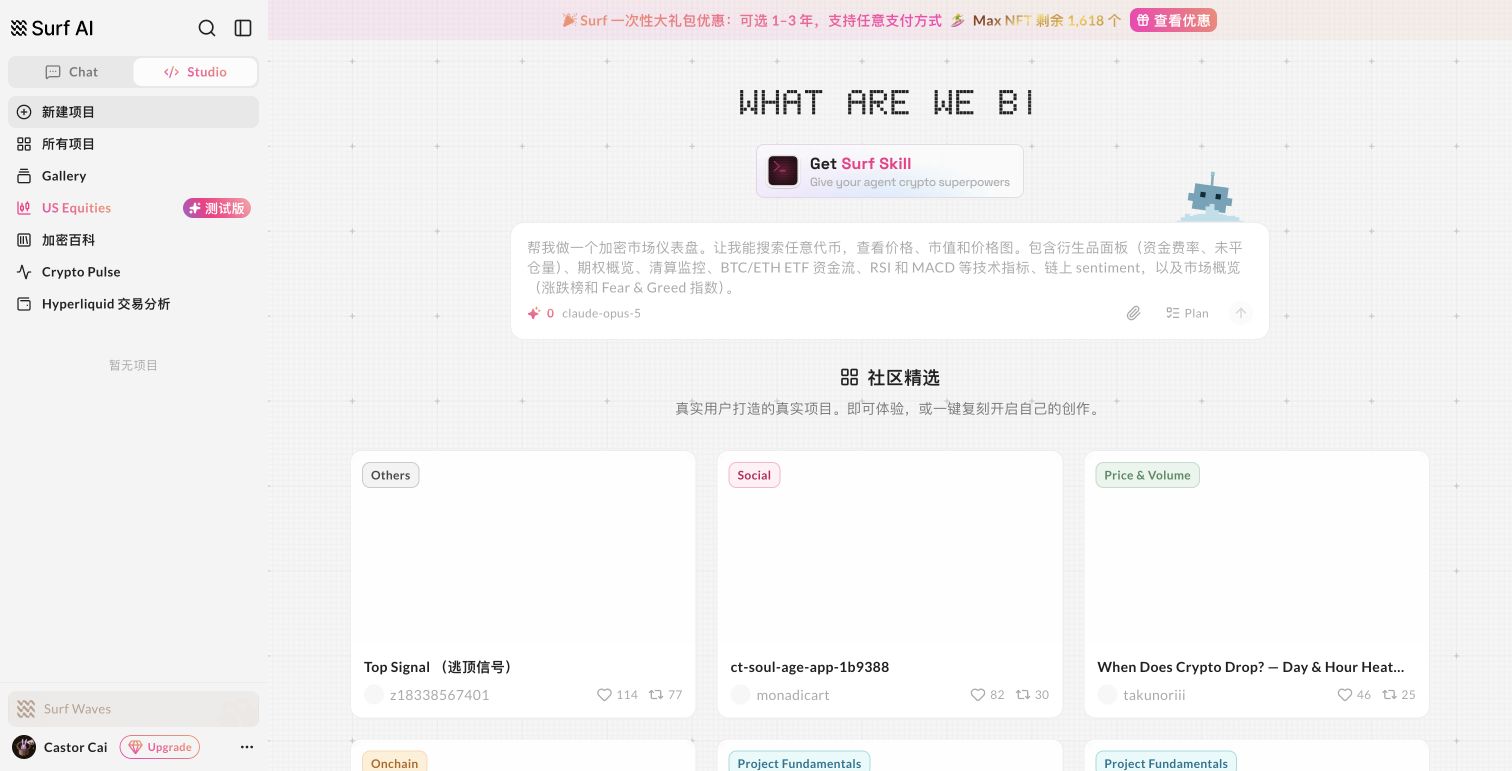Click the Onchain category tag
The width and height of the screenshot is (1512, 771).
(x=394, y=763)
